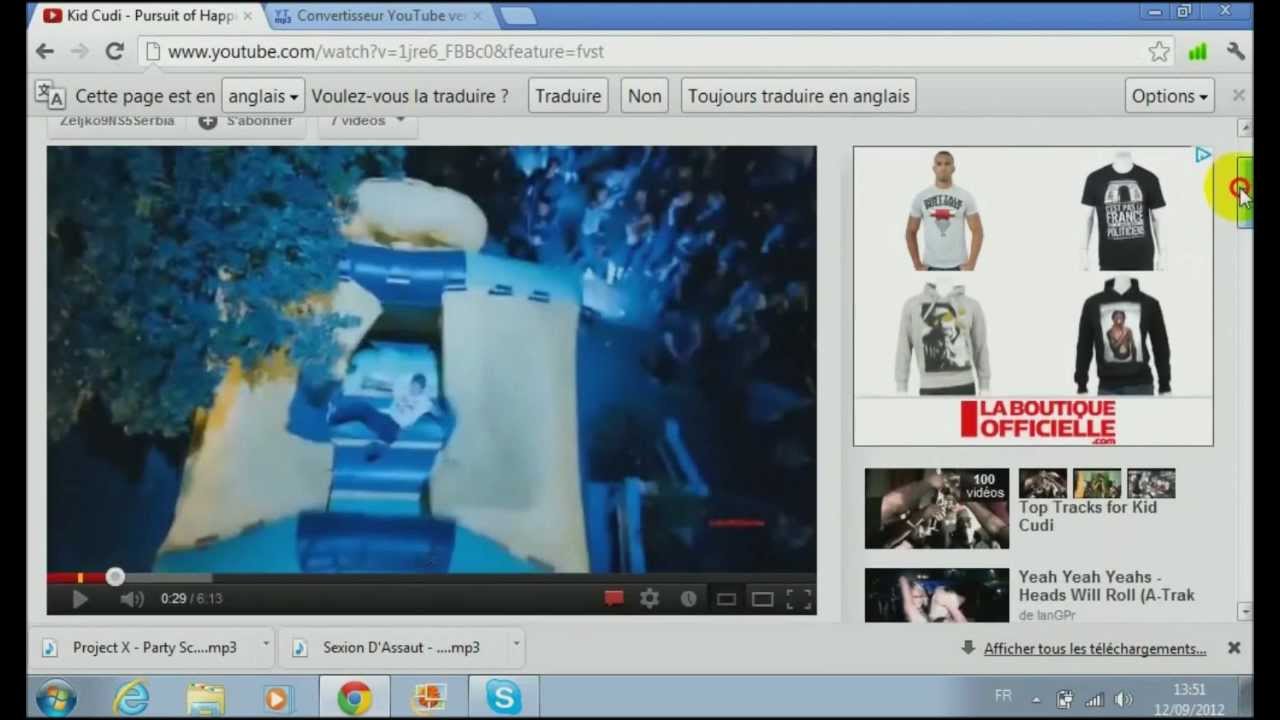1280x720 pixels.
Task: Click the orange app icon beside Chrome in taskbar
Action: pos(429,697)
